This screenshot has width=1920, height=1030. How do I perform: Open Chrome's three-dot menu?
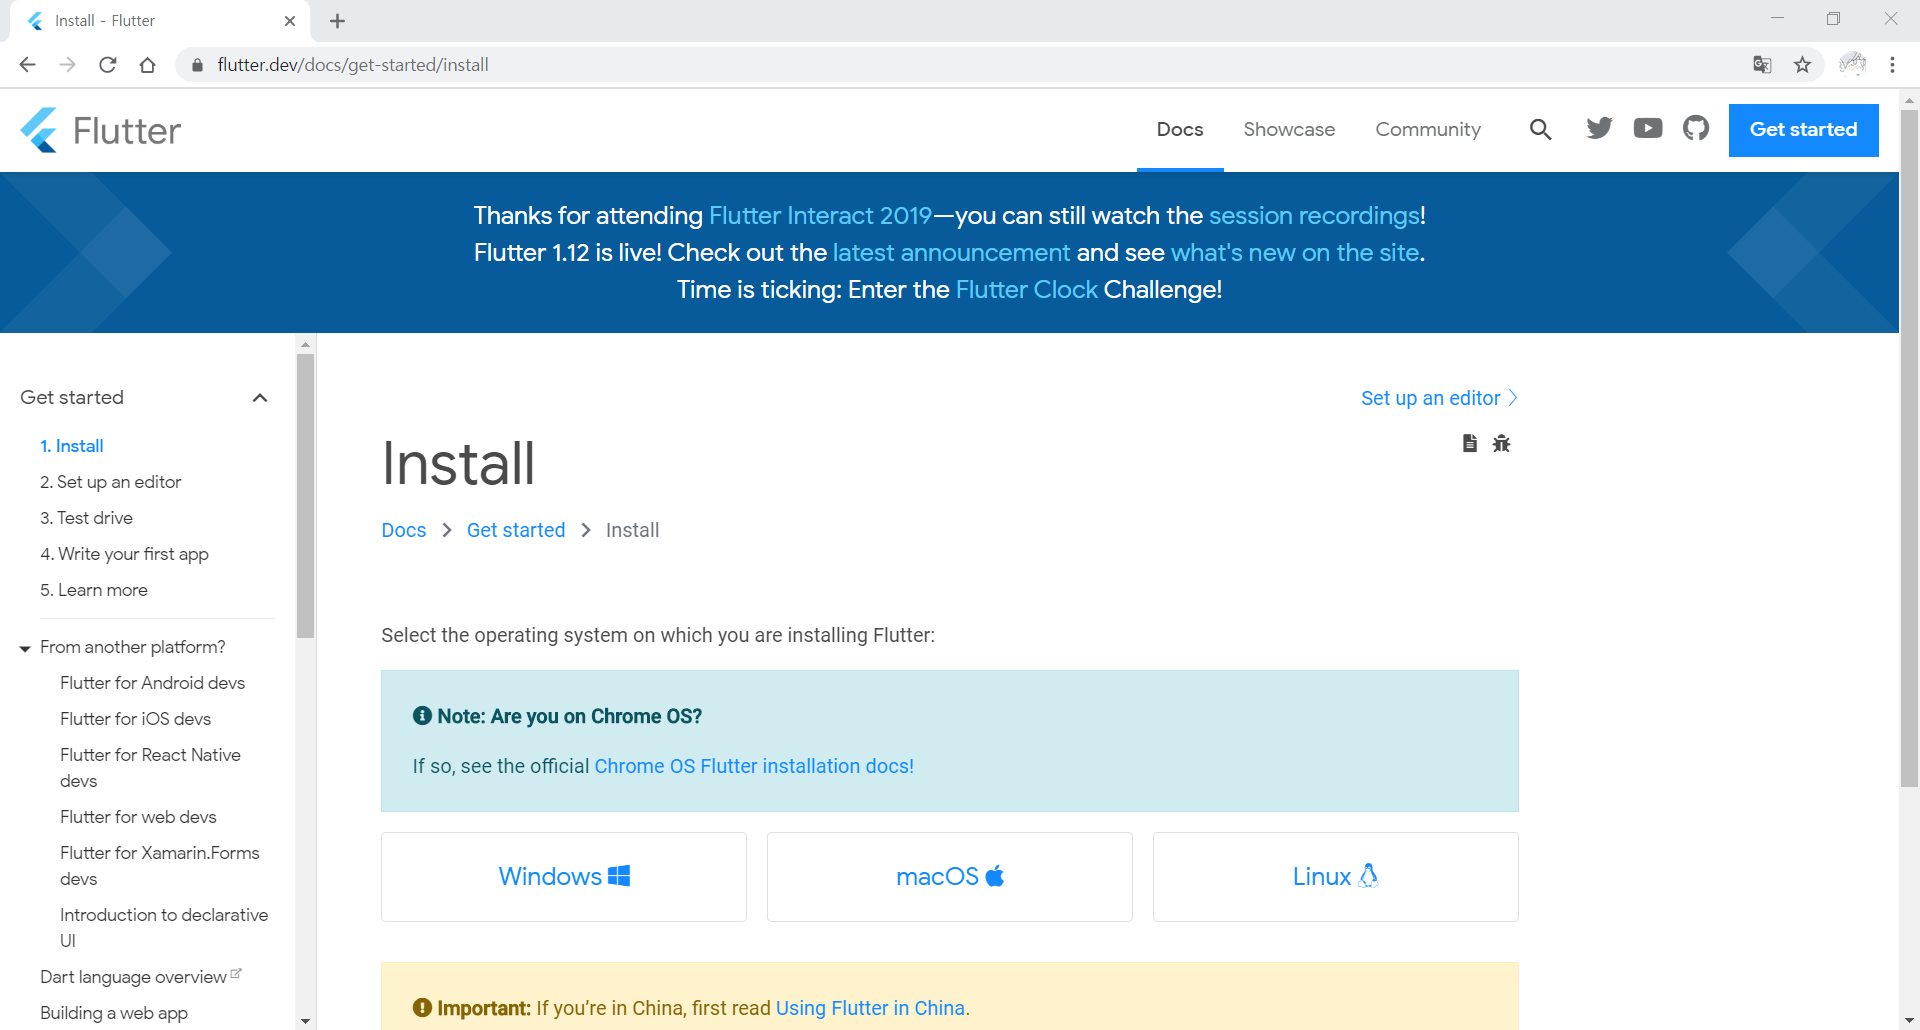1892,65
